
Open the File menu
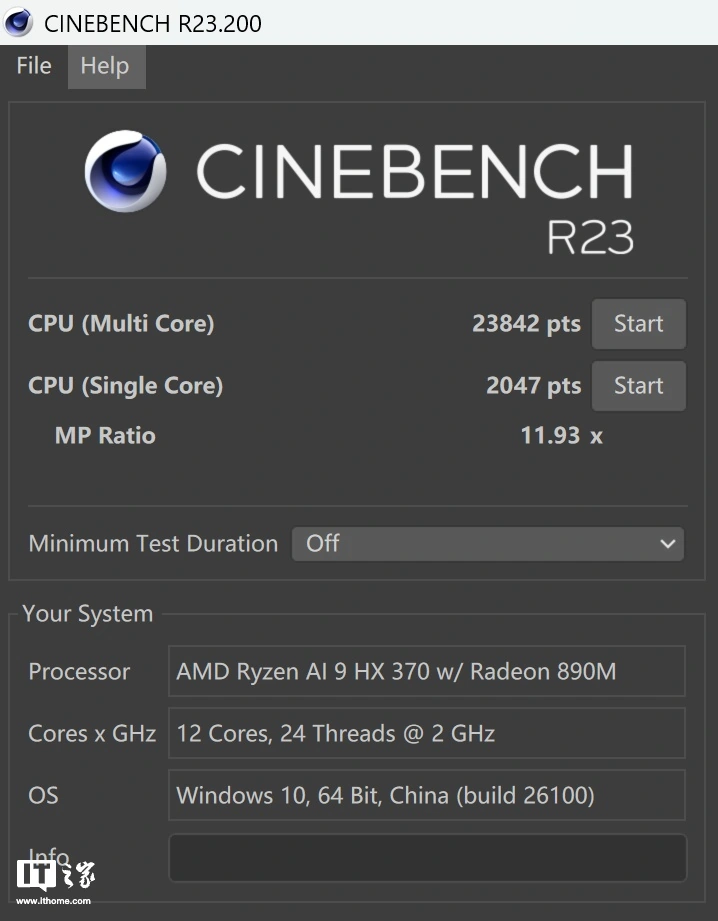[34, 66]
